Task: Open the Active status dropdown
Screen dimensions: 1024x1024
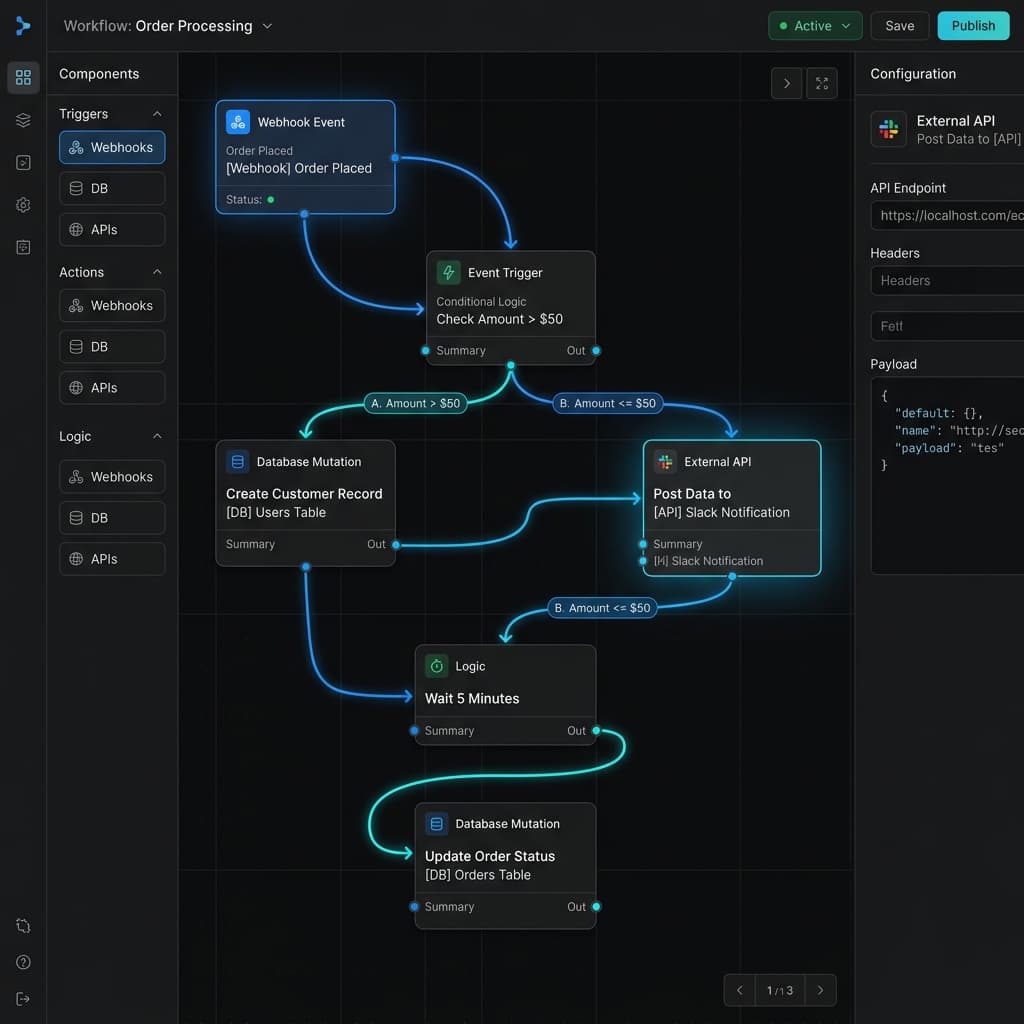Action: (816, 26)
